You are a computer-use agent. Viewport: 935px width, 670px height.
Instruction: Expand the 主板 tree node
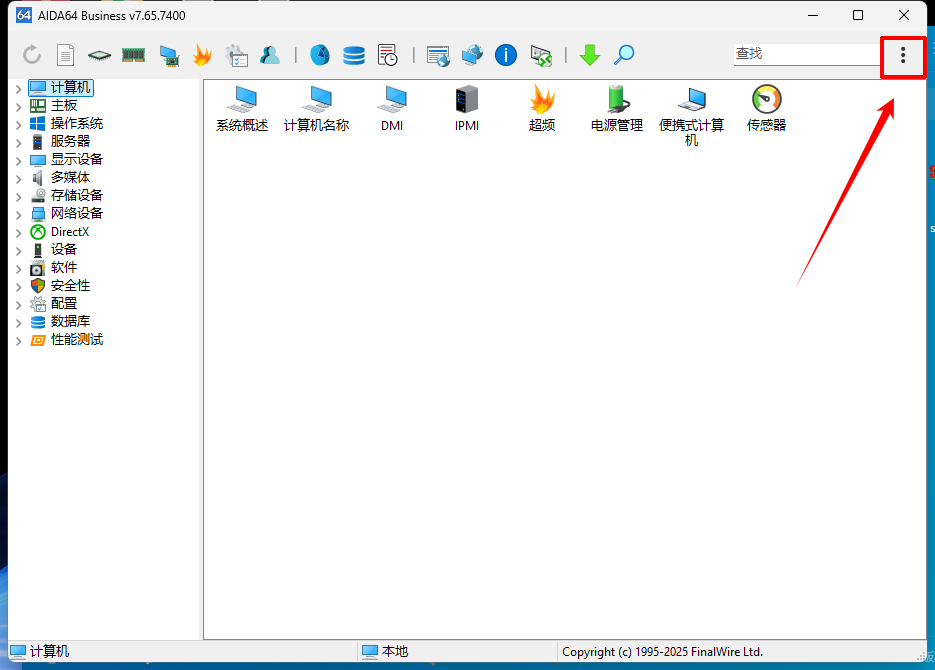click(18, 107)
